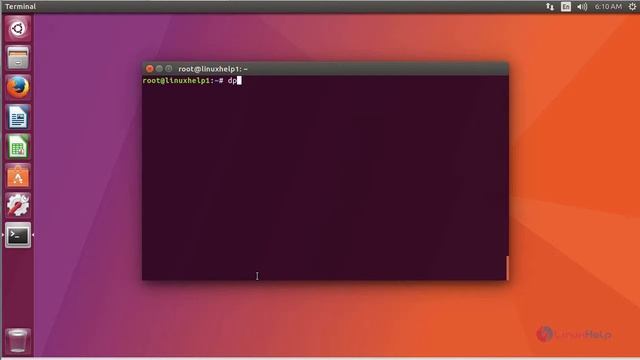Launch Firefox web browser
Image resolution: width=640 pixels, height=360 pixels.
(18, 87)
